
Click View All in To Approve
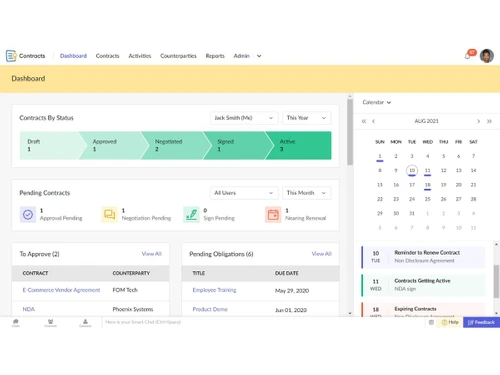[x=152, y=254]
